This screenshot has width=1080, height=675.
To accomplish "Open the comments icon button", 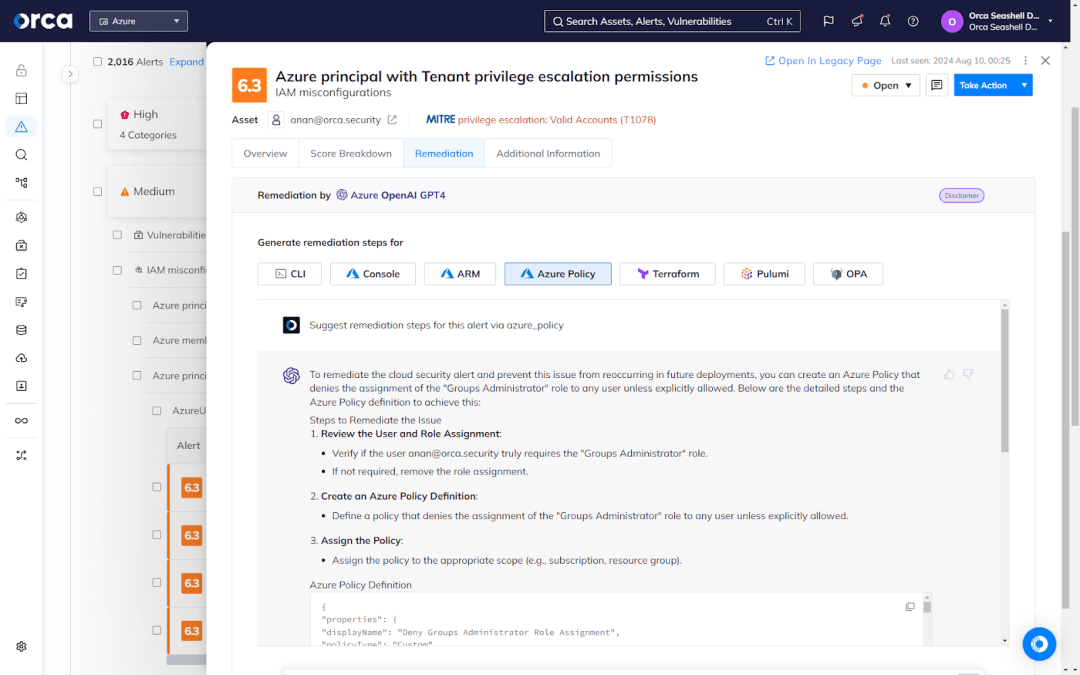I will coord(937,85).
